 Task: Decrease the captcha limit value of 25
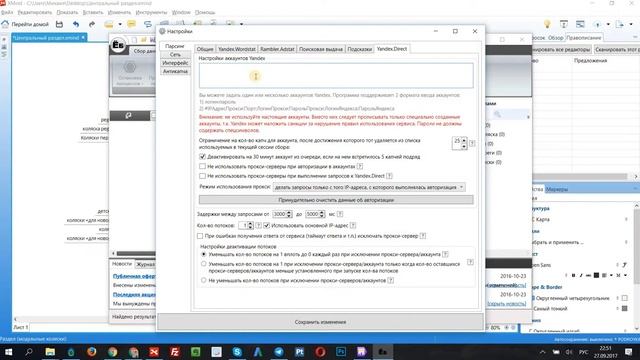464,147
